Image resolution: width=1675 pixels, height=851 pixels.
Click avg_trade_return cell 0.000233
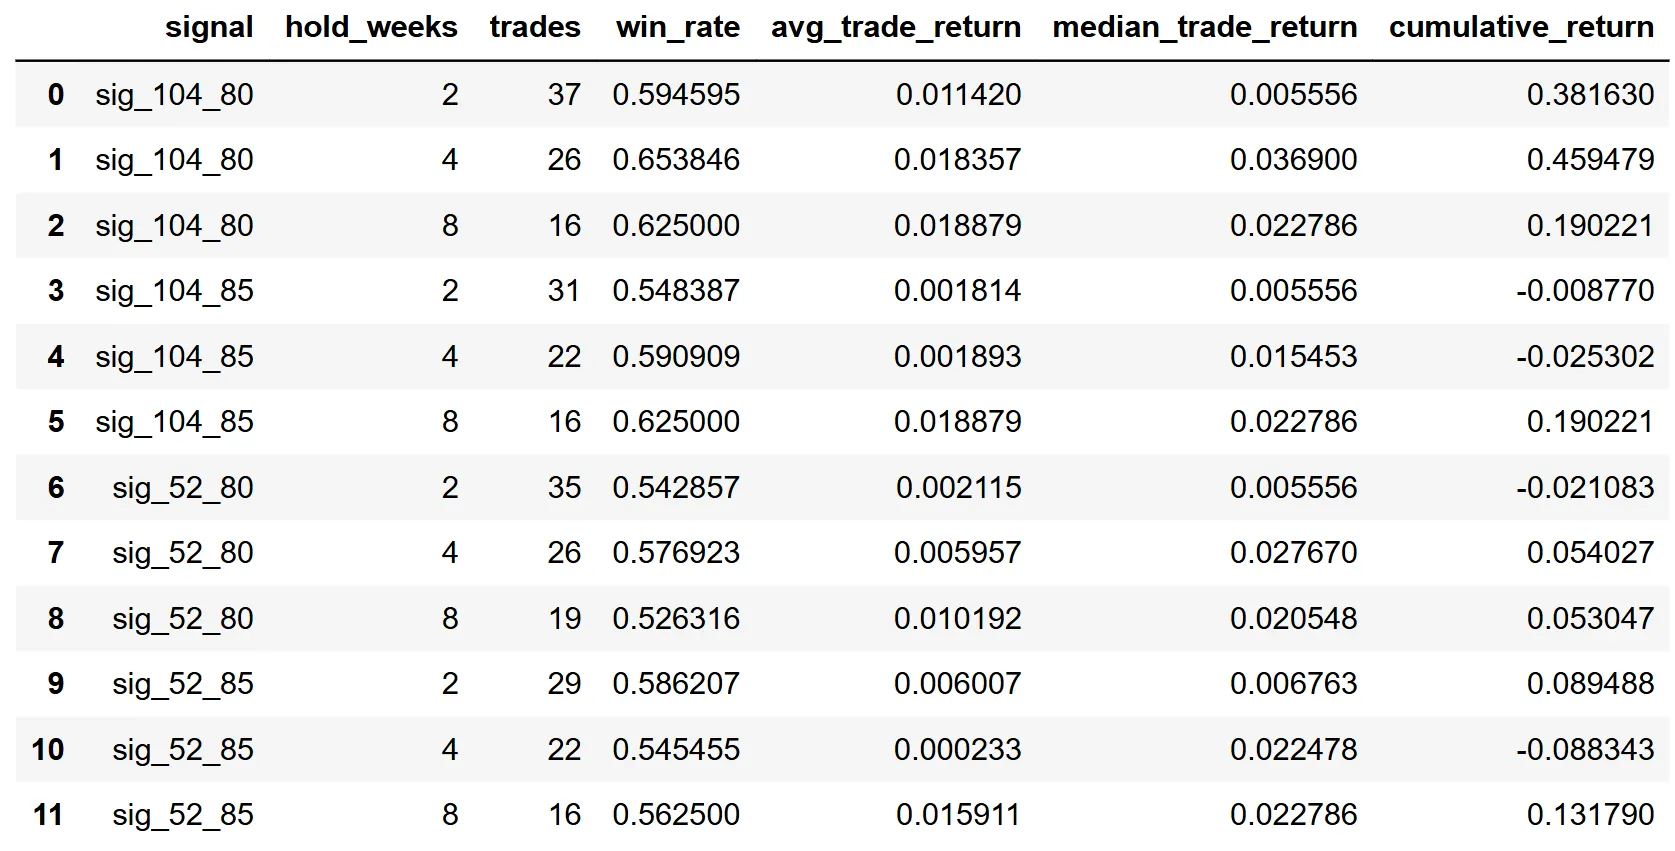[957, 750]
